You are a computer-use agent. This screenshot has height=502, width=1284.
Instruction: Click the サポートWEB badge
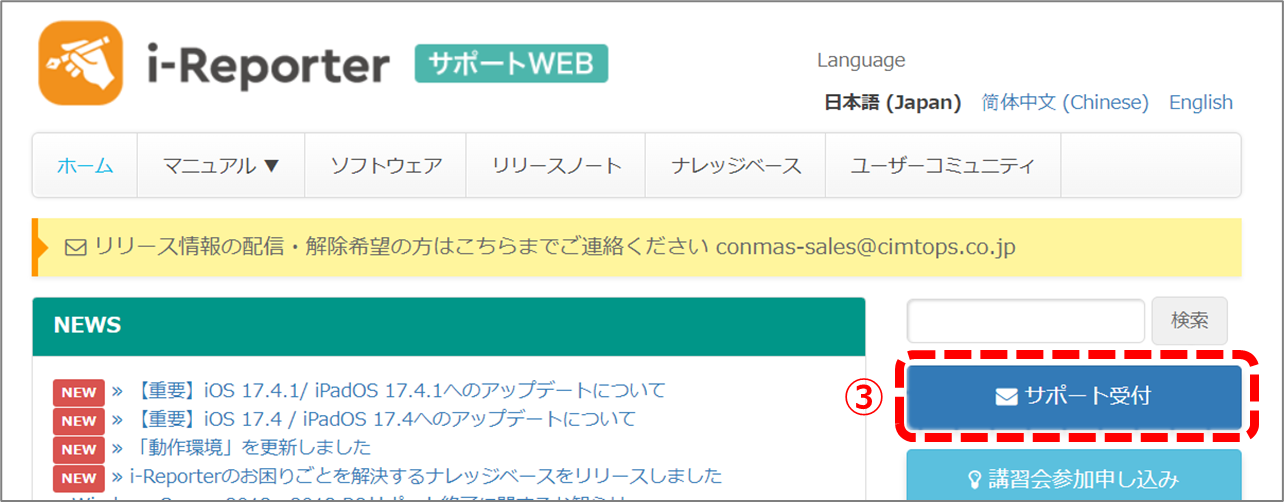coord(511,65)
